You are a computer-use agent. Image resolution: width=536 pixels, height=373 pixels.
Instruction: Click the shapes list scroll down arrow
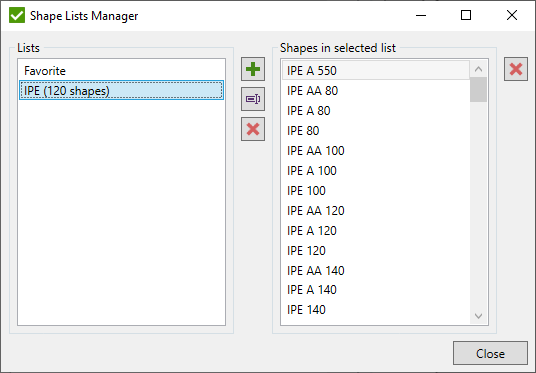point(478,316)
